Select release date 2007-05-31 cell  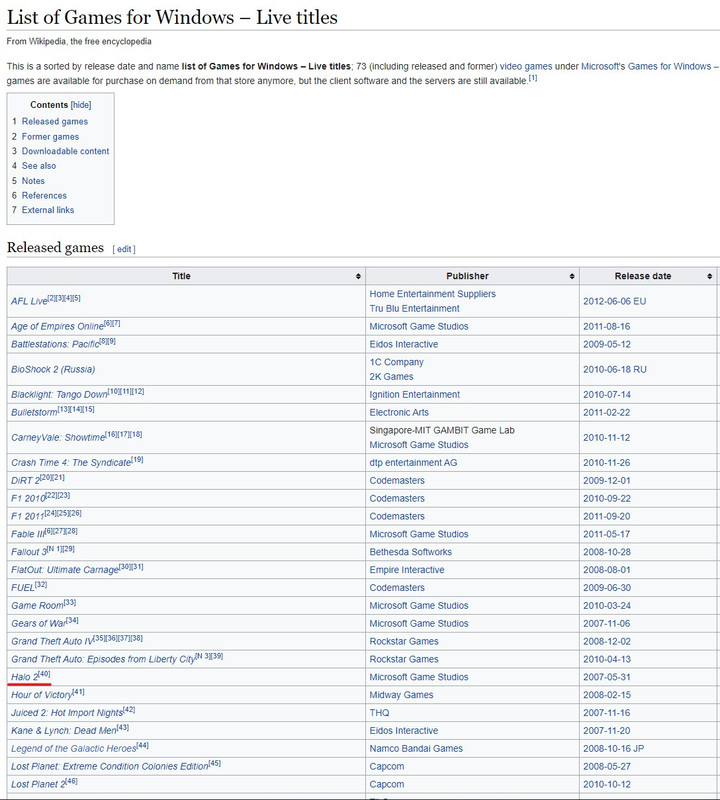point(648,677)
